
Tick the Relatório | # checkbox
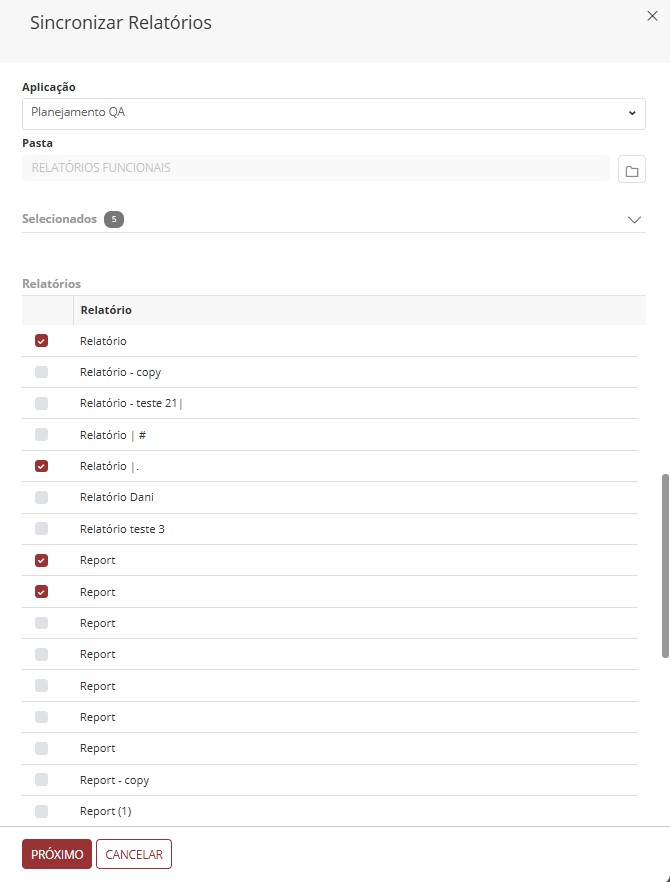tap(41, 435)
